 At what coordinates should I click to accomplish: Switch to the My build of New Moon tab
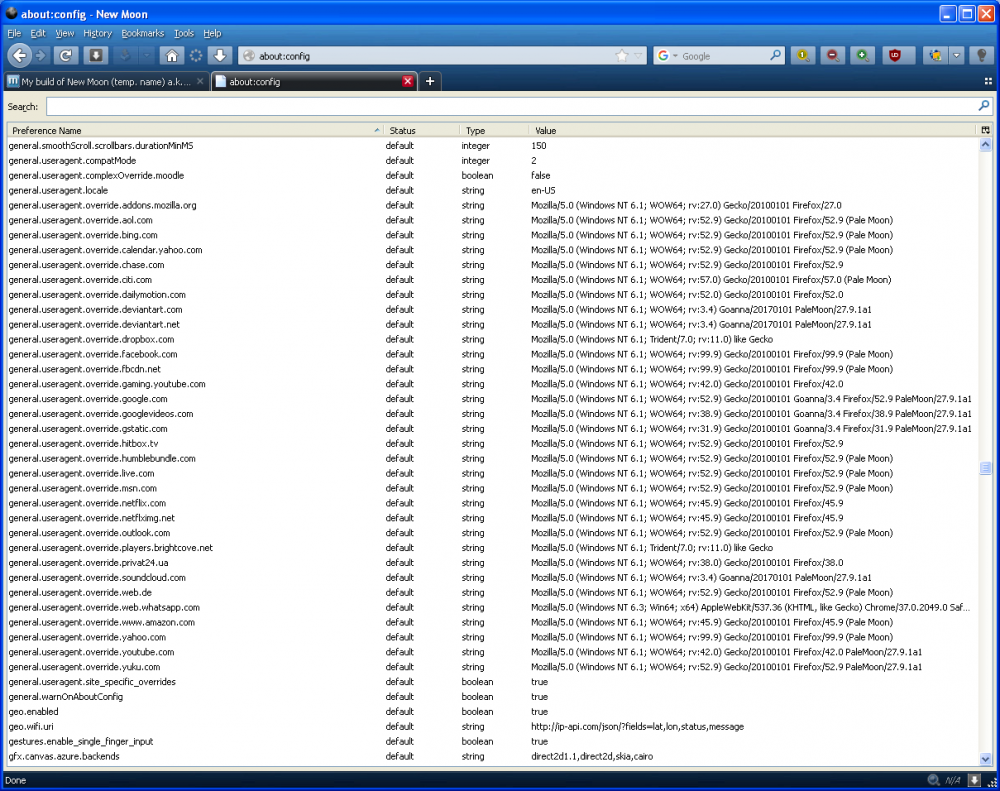pos(105,81)
